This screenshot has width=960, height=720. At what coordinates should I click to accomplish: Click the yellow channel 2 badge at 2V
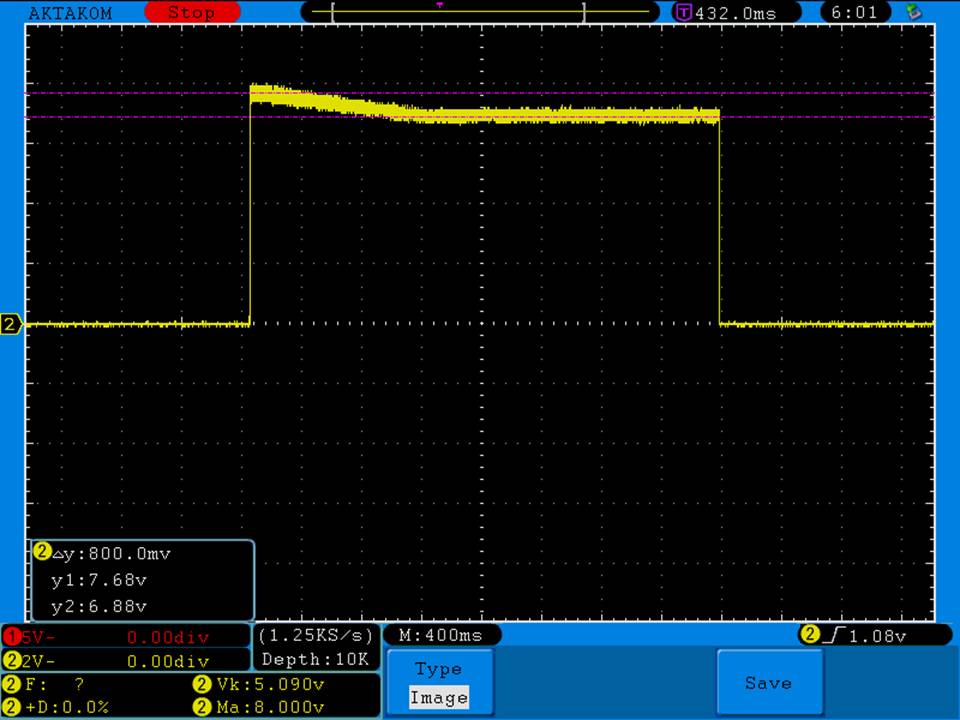(11, 661)
